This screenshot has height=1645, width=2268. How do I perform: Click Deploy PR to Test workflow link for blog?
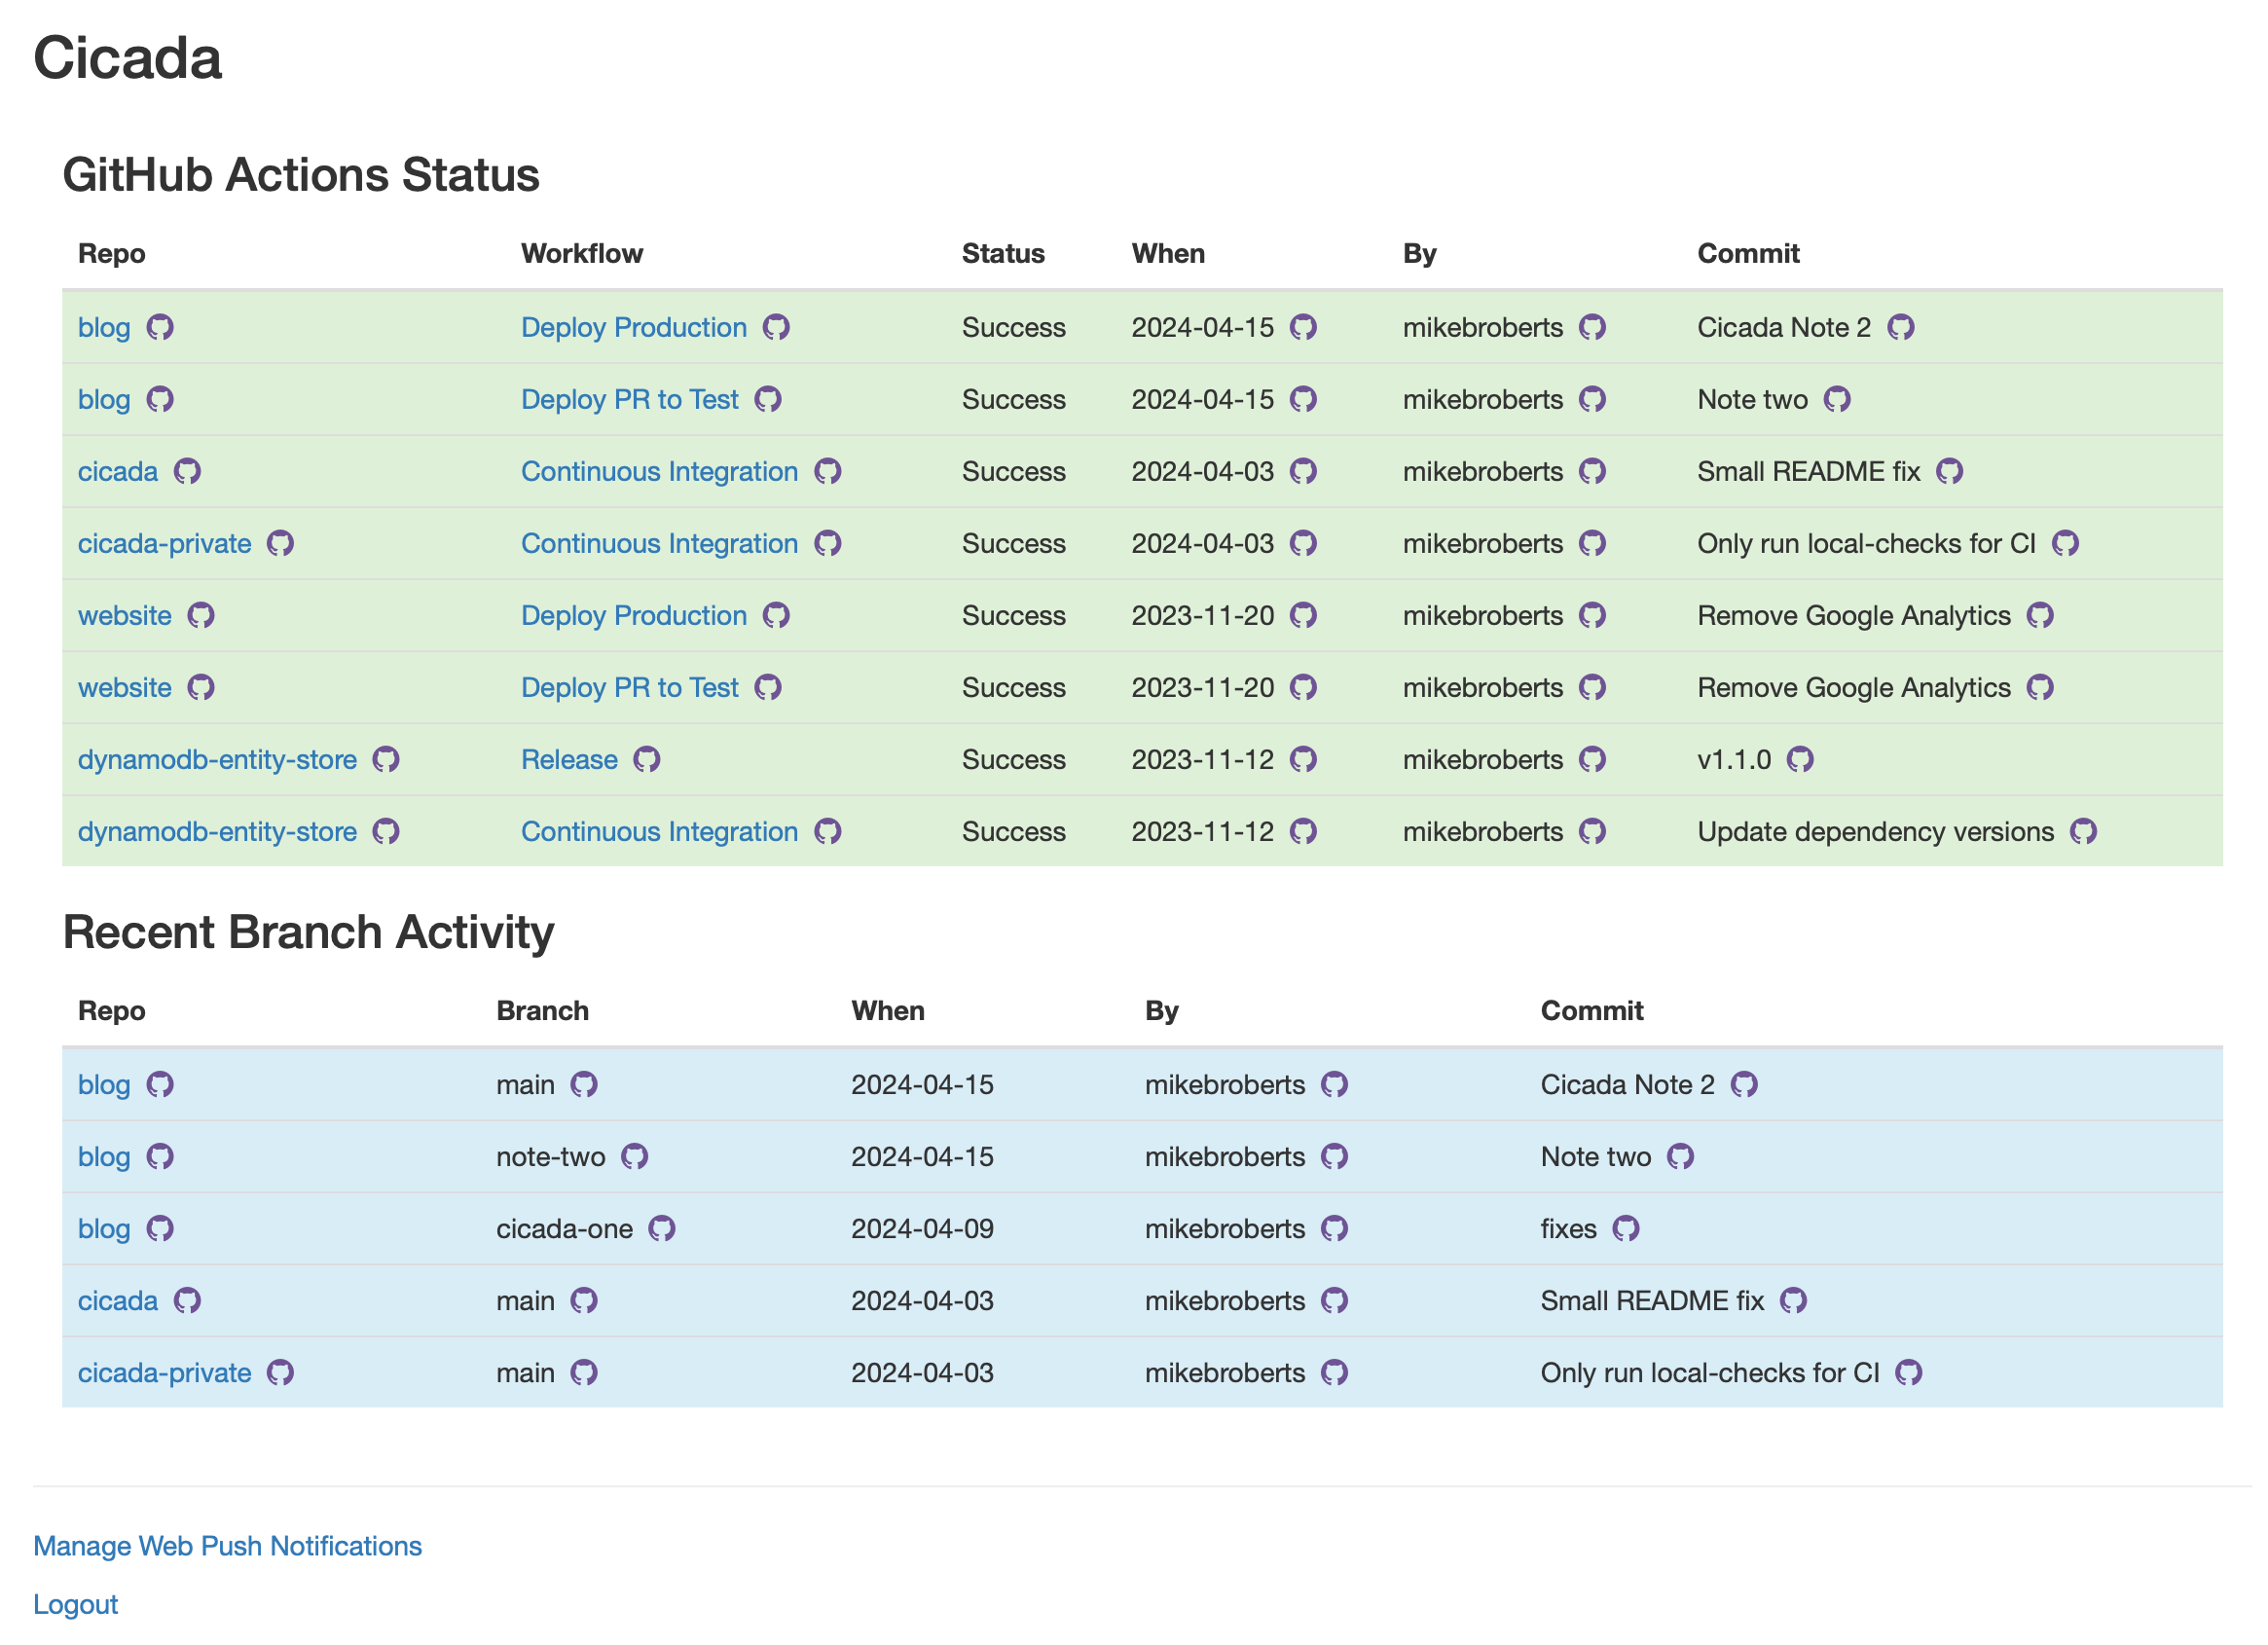[630, 399]
